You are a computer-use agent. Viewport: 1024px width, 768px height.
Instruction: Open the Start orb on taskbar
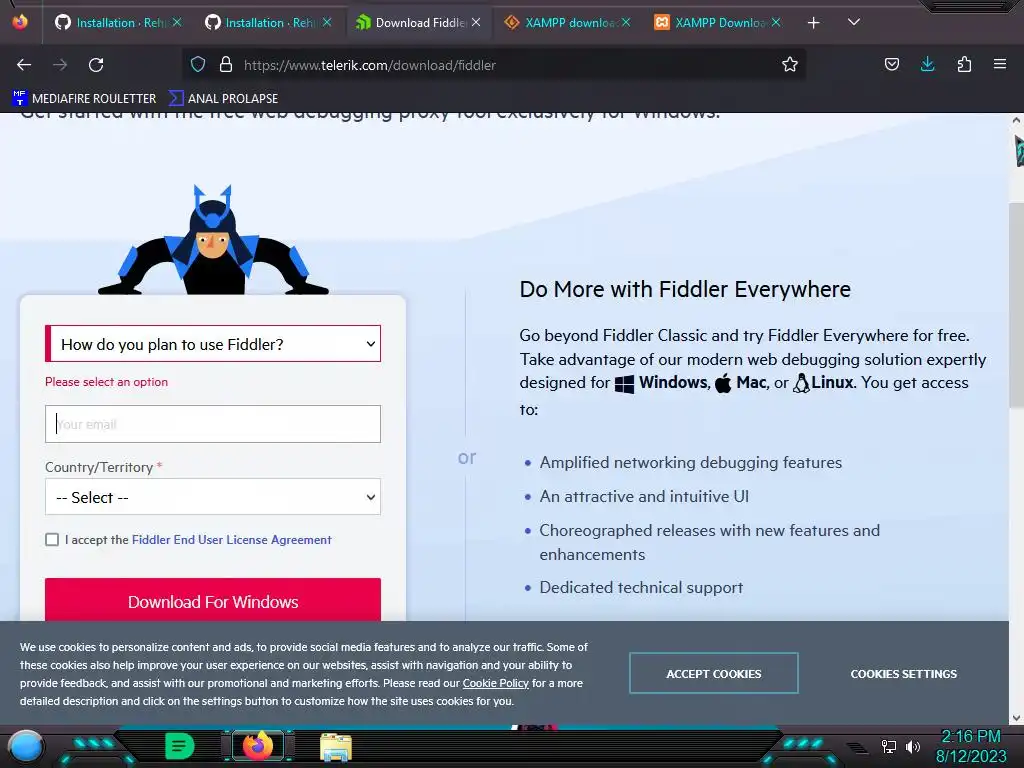(26, 746)
